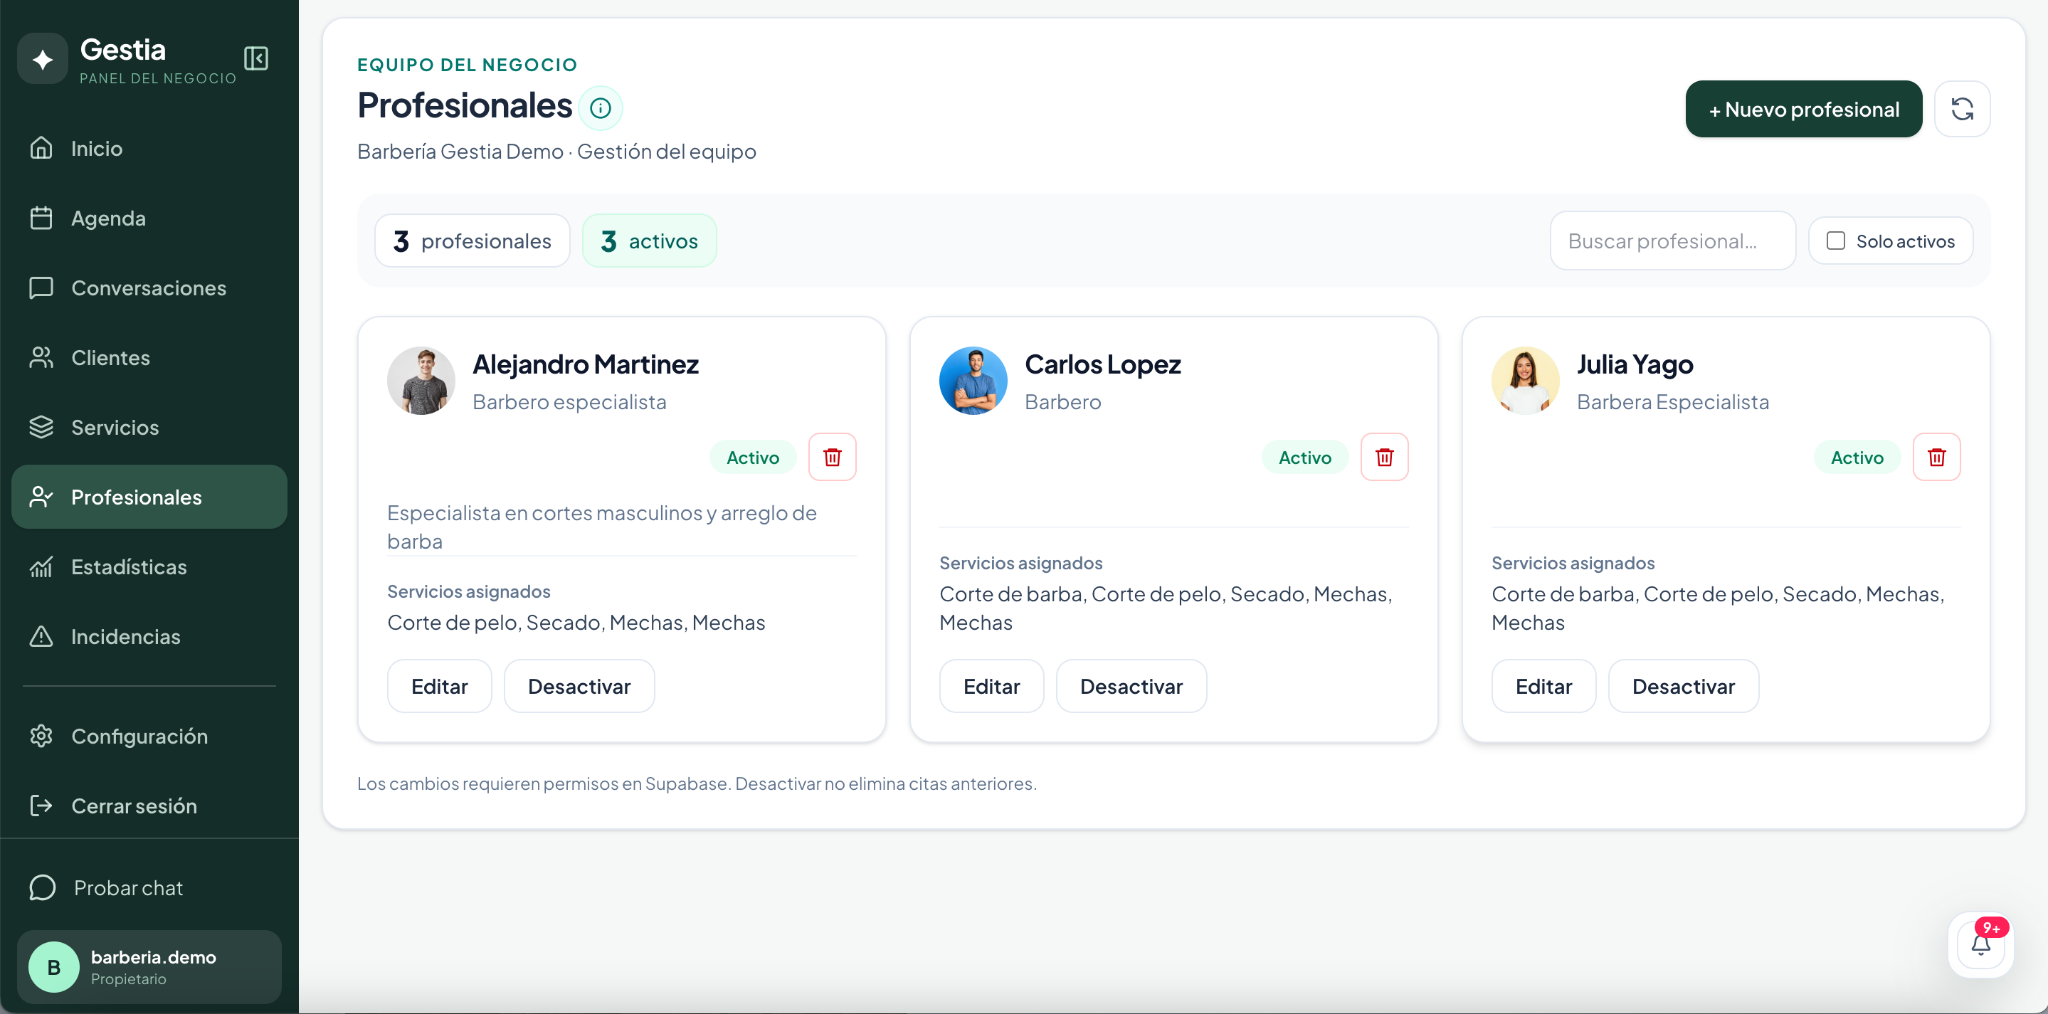Delete Carlos Lopez with trash icon
Viewport: 2048px width, 1014px height.
click(x=1384, y=457)
